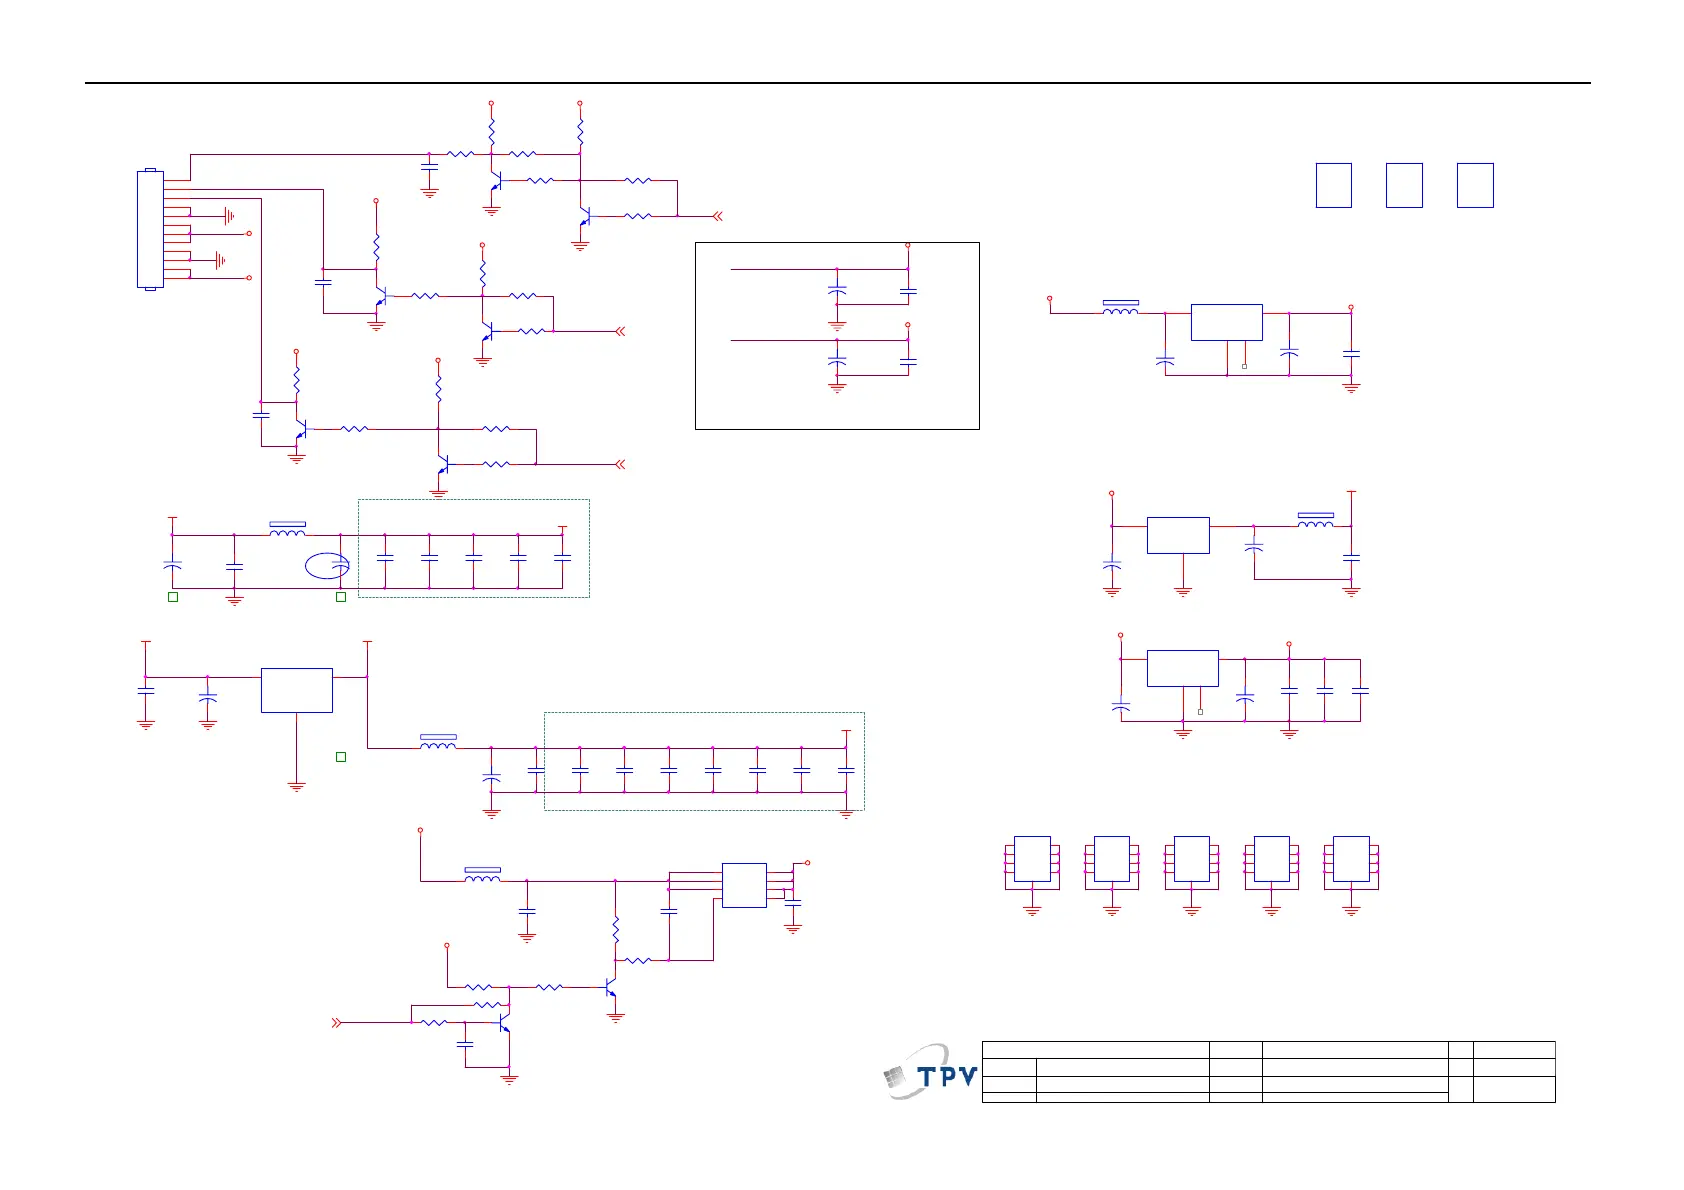1684x1190 pixels.
Task: Click the right-pointing double-arrow input port symbol
Action: tap(336, 1022)
